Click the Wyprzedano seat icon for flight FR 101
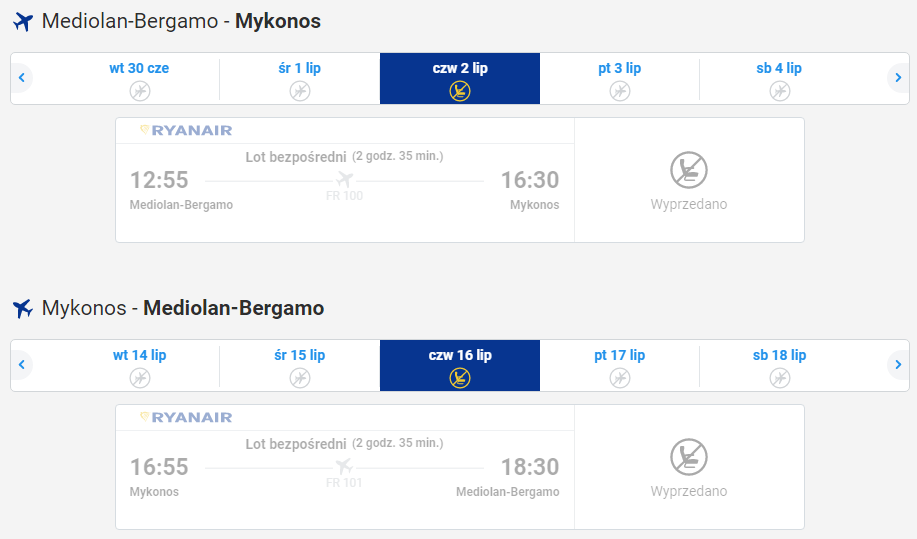 tap(689, 457)
